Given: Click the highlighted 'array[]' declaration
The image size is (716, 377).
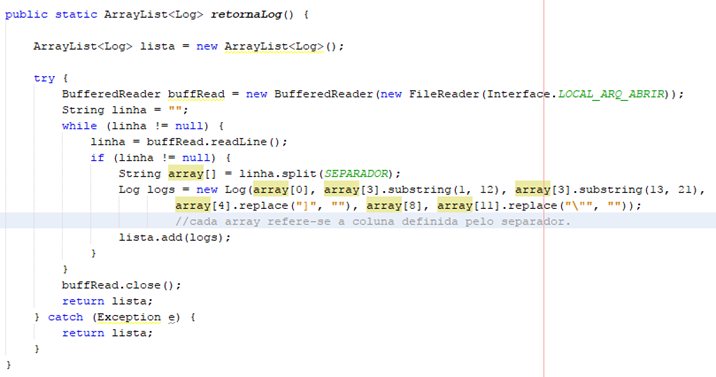Looking at the screenshot, I should pos(192,174).
